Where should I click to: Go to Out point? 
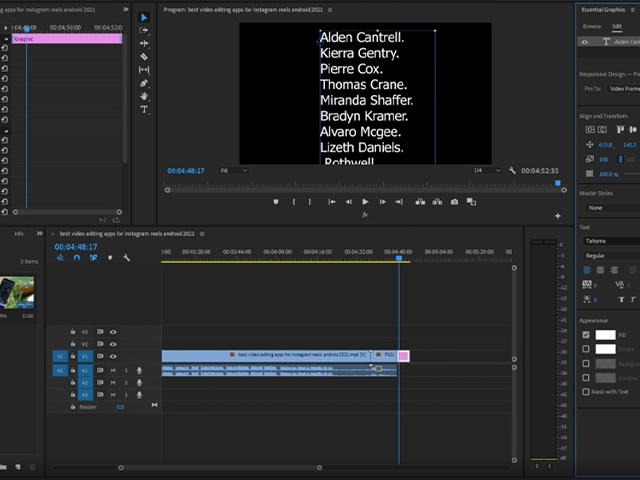(399, 202)
